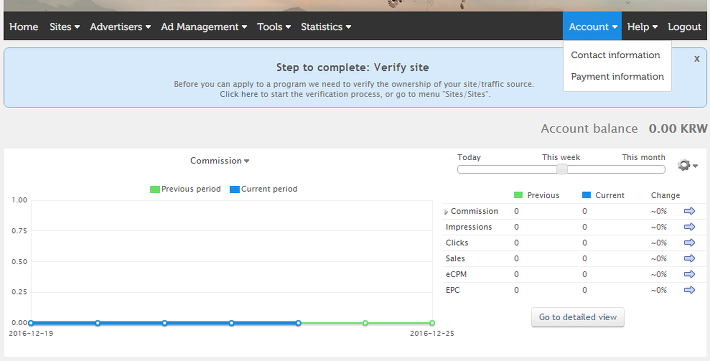Image resolution: width=710 pixels, height=361 pixels.
Task: Click the This week slider label
Action: (561, 157)
